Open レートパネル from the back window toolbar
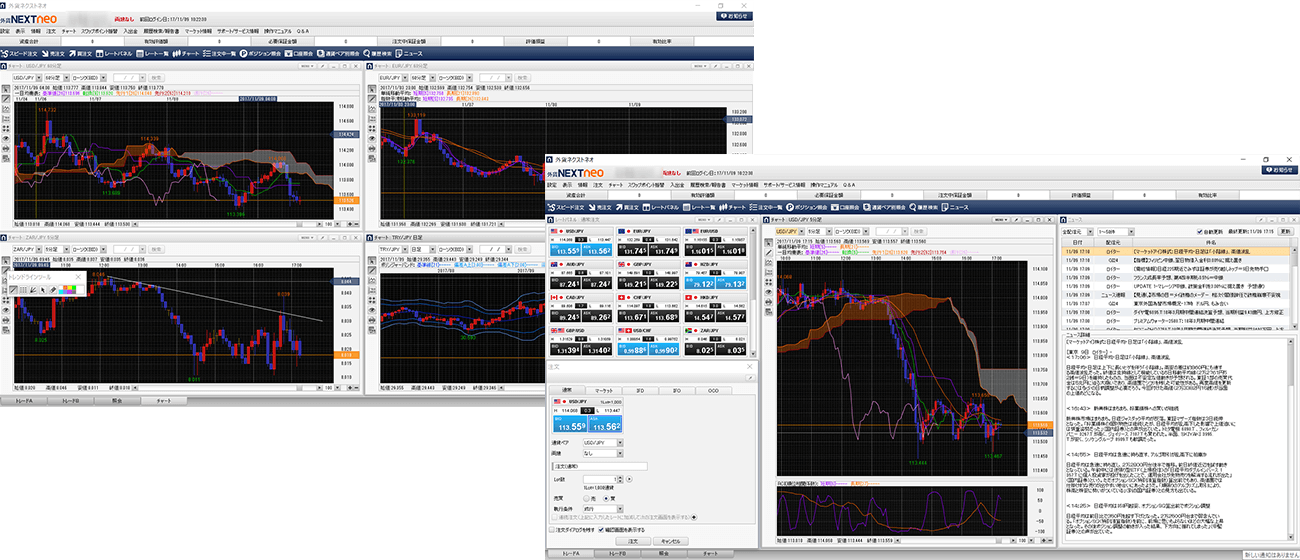Screen dimensions: 1300x560 pyautogui.click(x=114, y=54)
